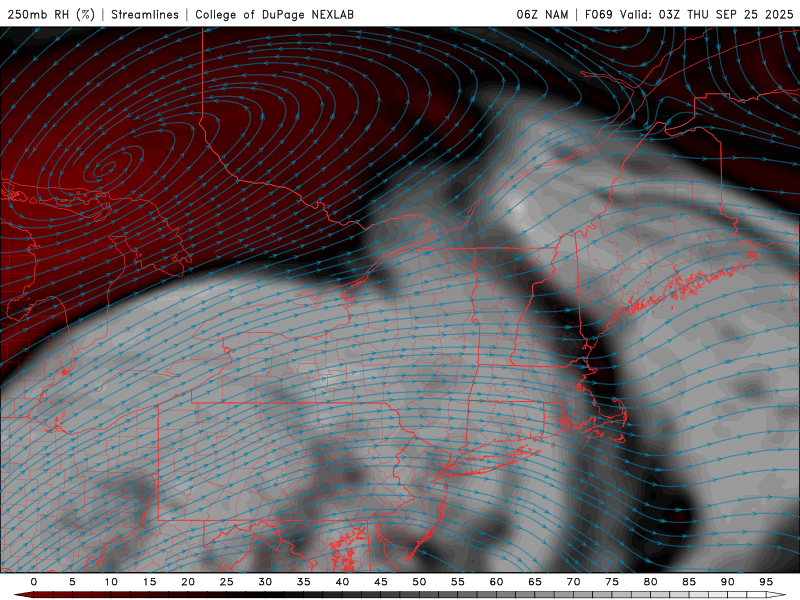Click the "Valid: 03Z THU SEP 25 2025" text

click(x=707, y=15)
